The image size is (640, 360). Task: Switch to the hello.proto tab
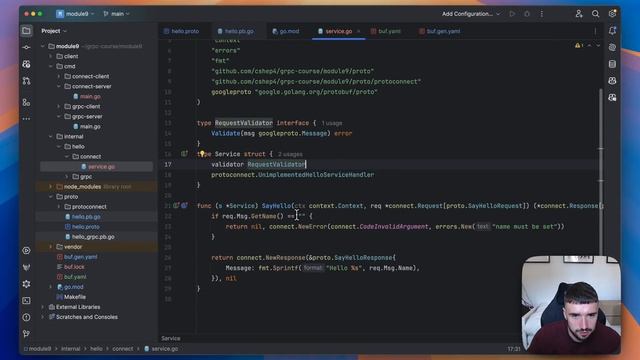pyautogui.click(x=181, y=31)
